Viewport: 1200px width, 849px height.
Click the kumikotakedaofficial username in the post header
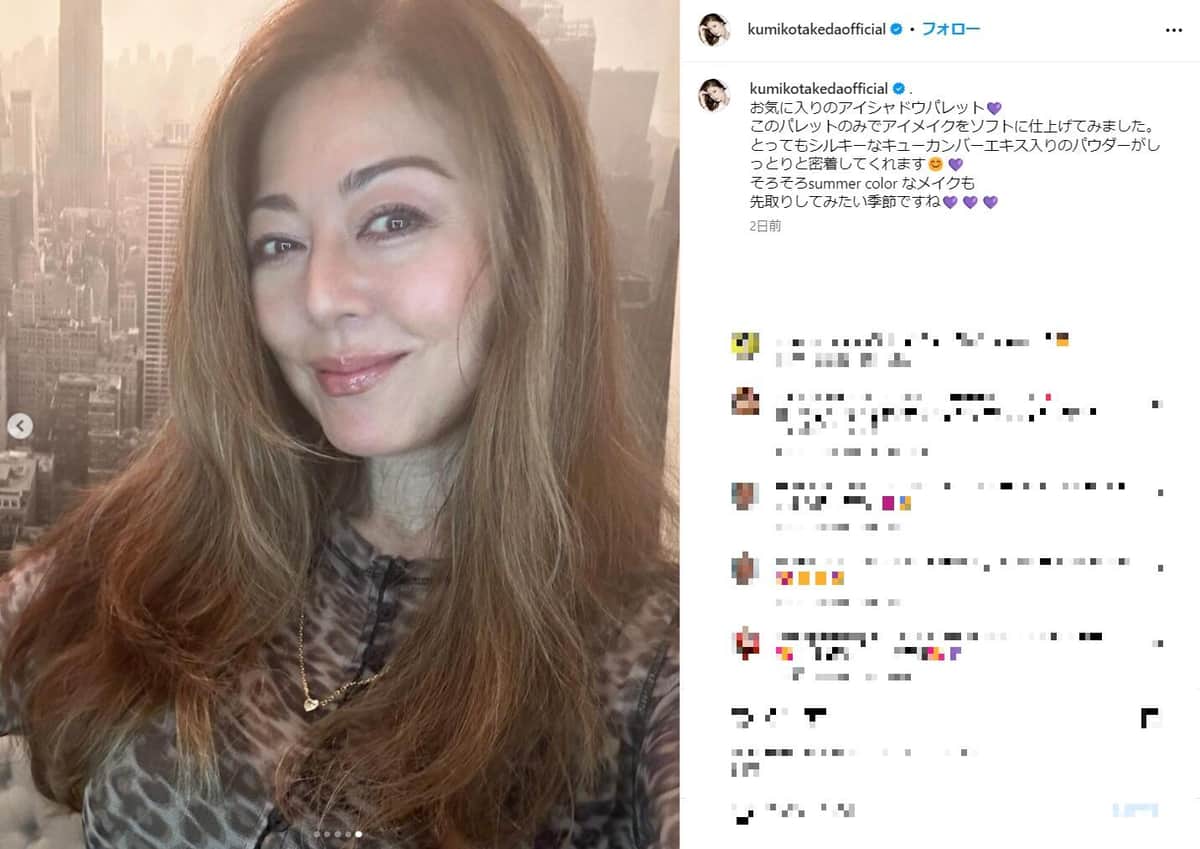click(x=817, y=29)
